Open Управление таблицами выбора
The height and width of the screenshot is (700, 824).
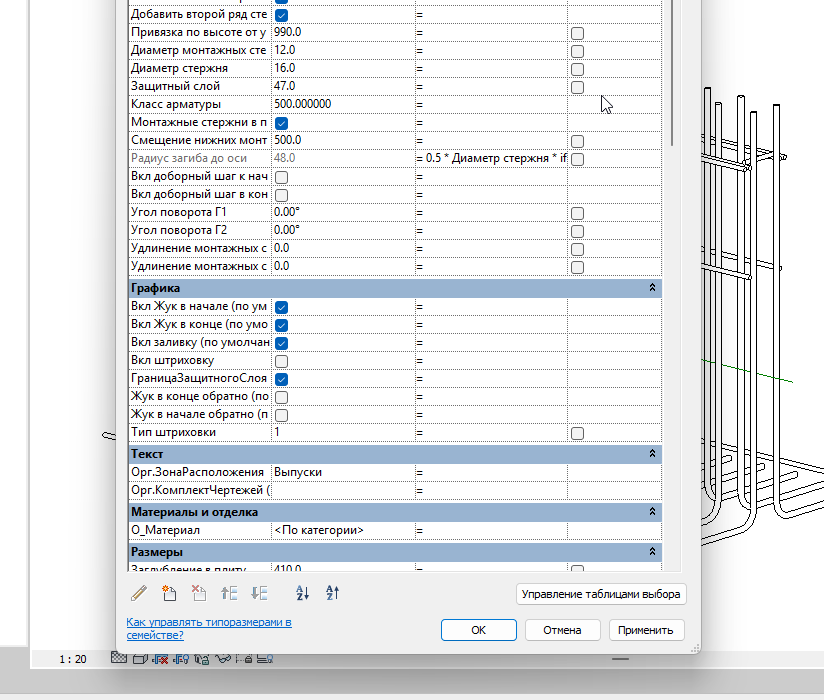click(x=601, y=594)
